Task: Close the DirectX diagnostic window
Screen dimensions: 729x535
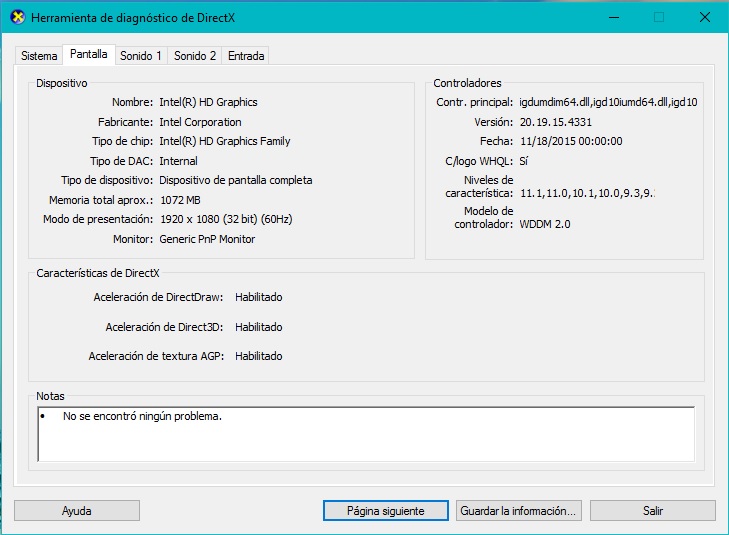Action: point(704,18)
